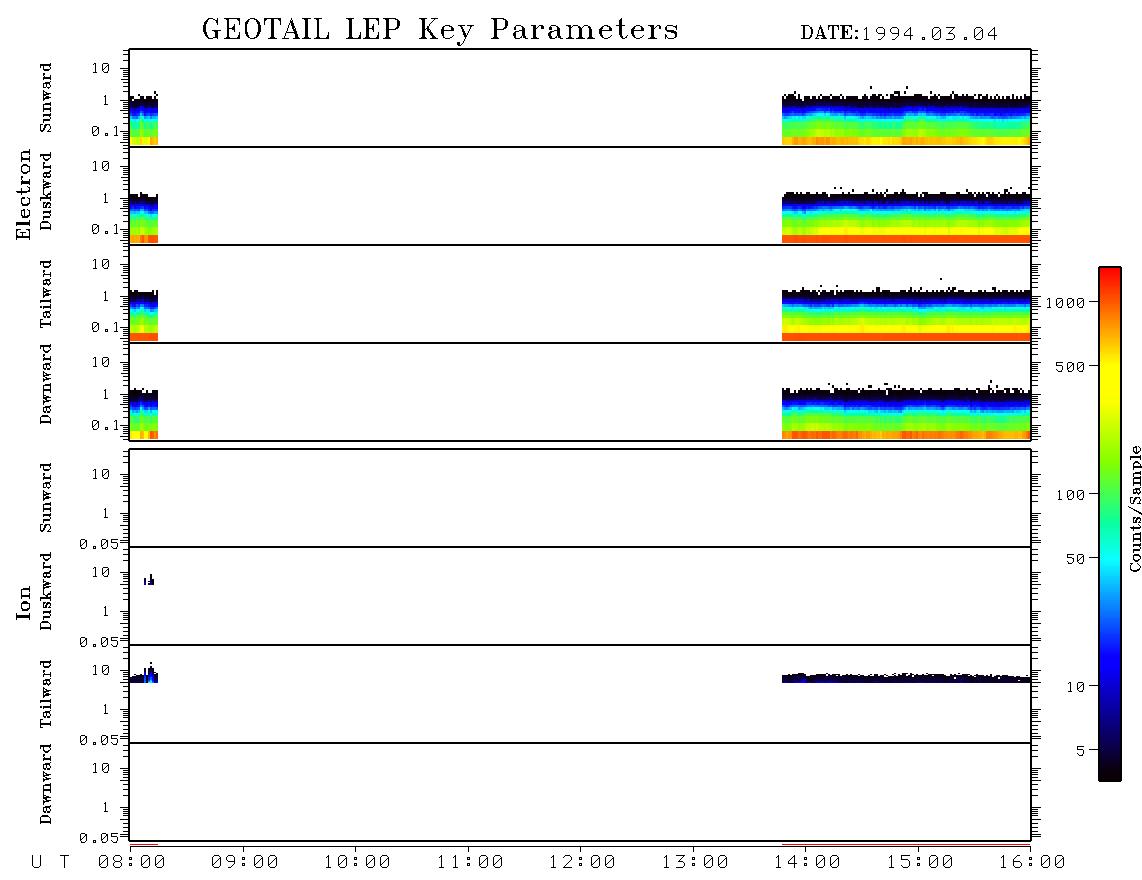Click the '11:00' time tick label
Viewport: 1142px width, 880px height.
[x=470, y=862]
